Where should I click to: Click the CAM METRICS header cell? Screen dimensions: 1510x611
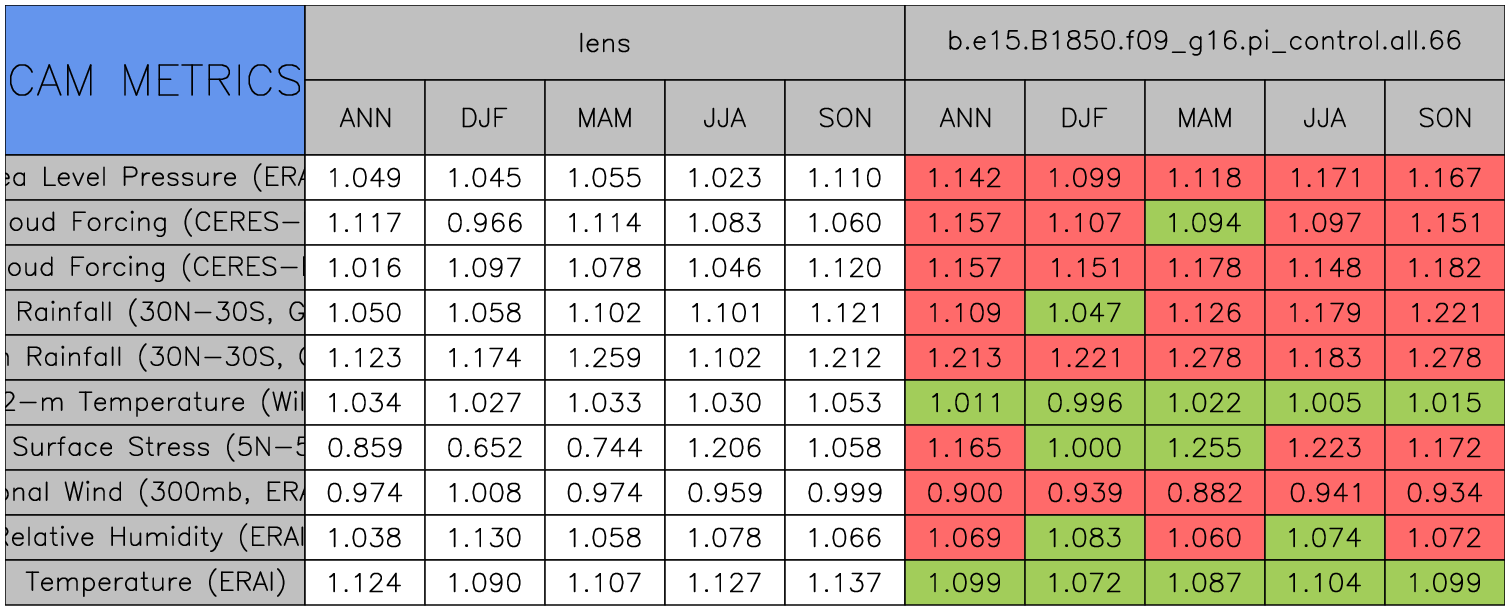pyautogui.click(x=154, y=80)
